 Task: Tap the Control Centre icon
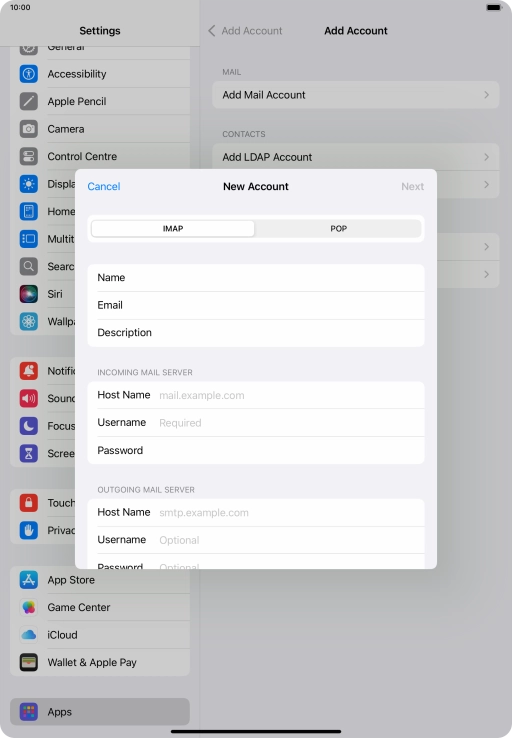29,156
